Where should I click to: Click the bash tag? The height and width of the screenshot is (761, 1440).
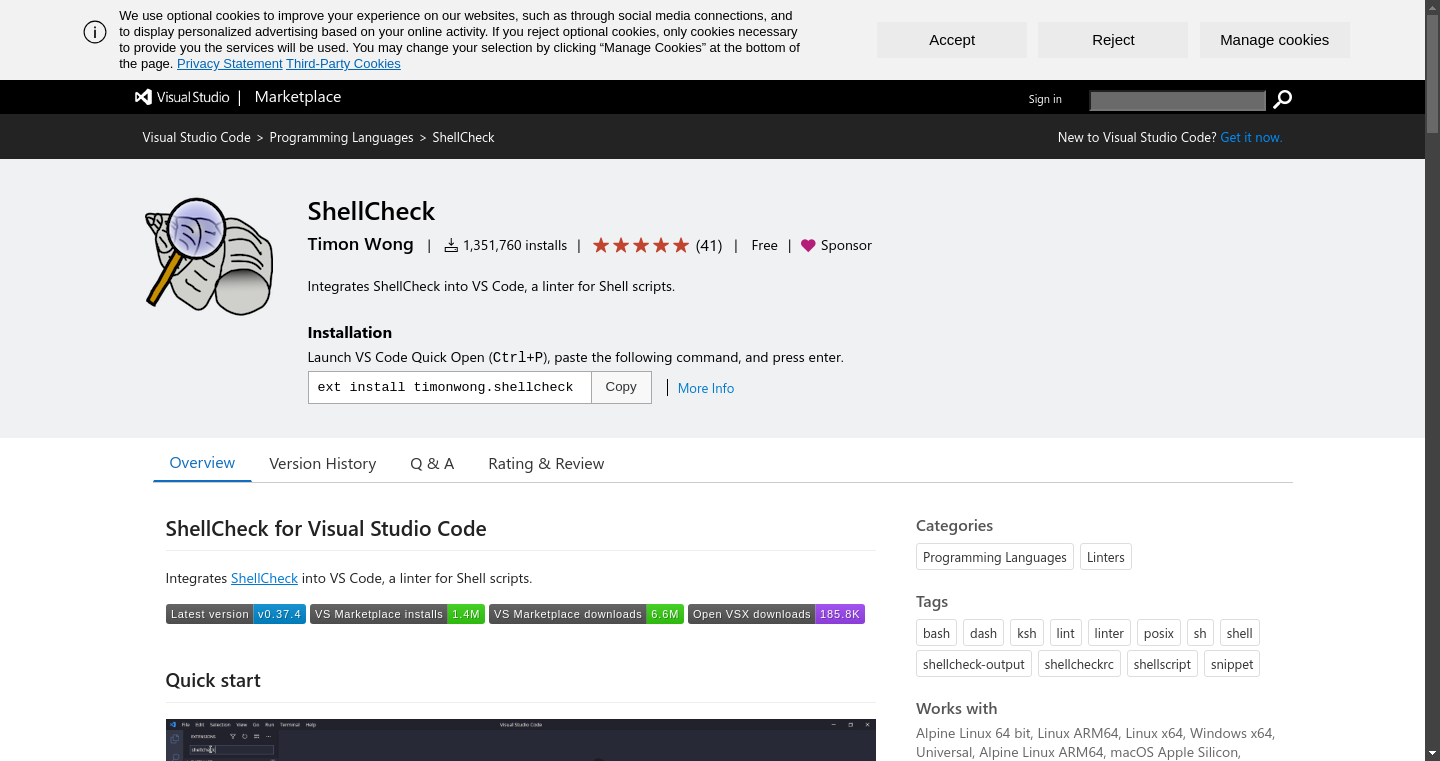click(x=937, y=633)
